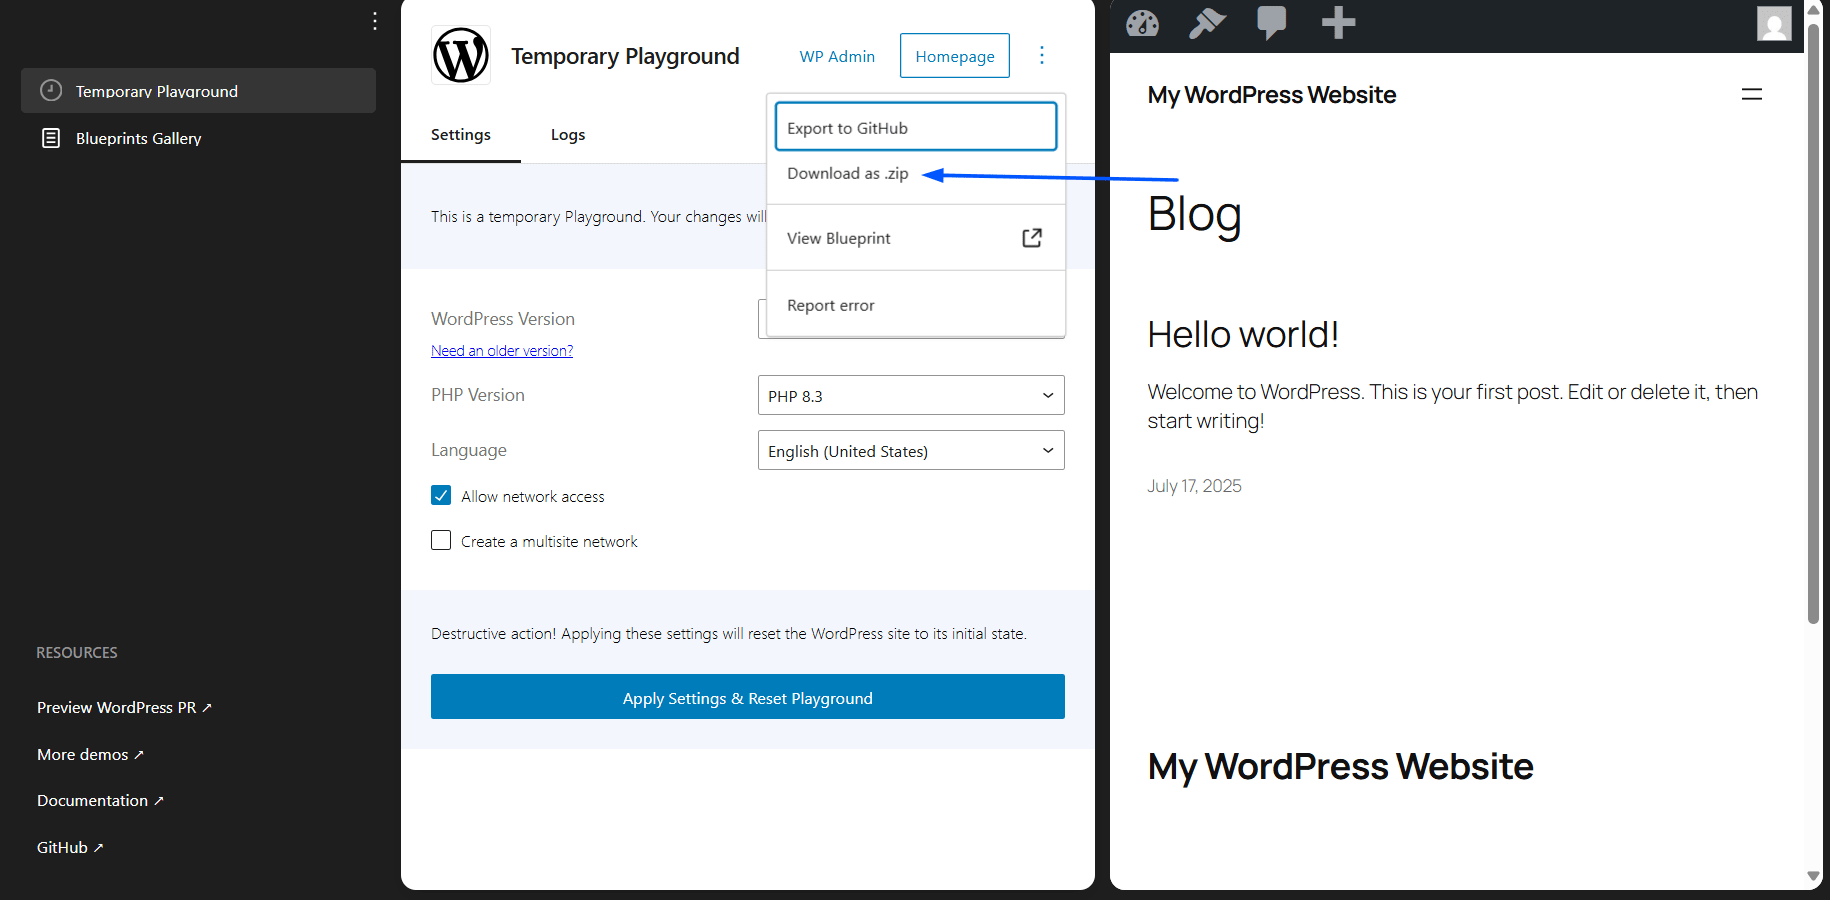This screenshot has height=900, width=1830.
Task: Switch to the Settings tab
Action: pyautogui.click(x=461, y=135)
